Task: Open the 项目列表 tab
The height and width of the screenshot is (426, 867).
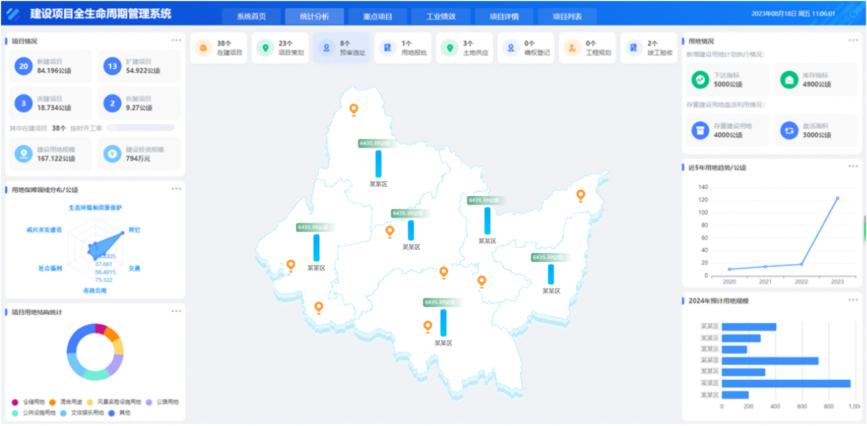Action: coord(567,16)
